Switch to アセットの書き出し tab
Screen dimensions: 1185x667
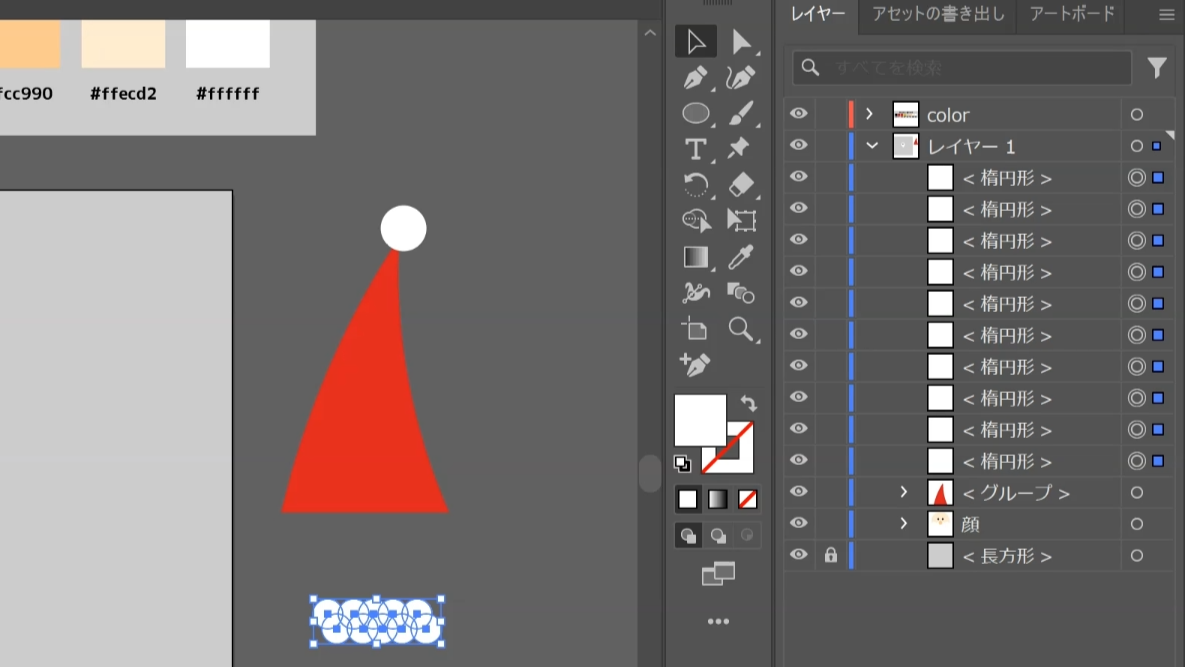click(938, 15)
